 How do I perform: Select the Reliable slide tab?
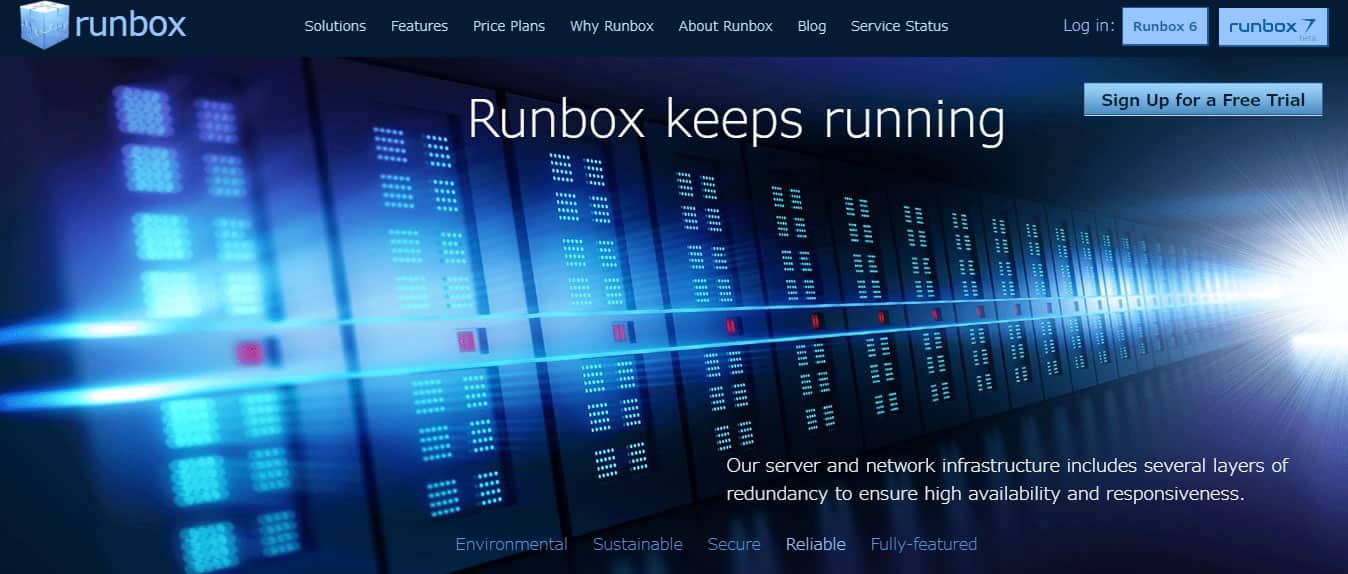click(815, 544)
